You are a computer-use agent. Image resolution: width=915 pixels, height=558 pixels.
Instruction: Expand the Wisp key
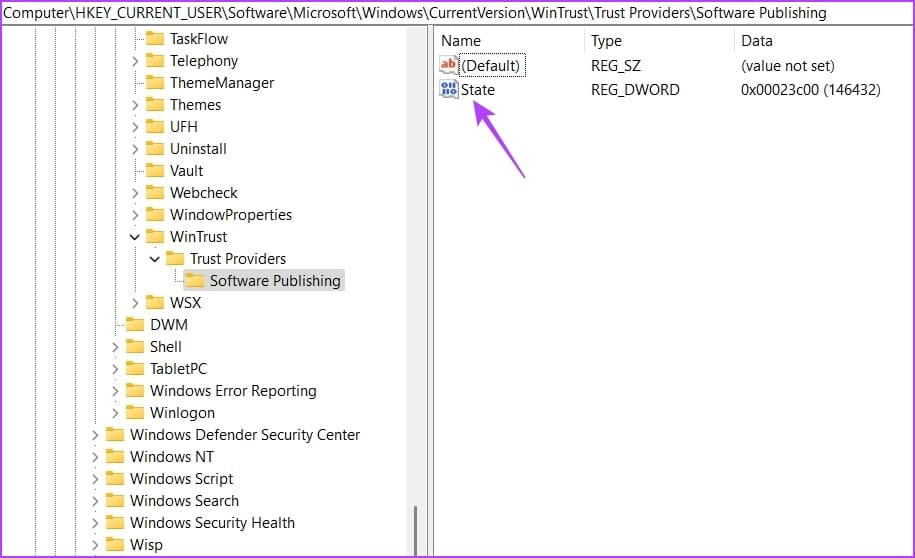coord(95,545)
